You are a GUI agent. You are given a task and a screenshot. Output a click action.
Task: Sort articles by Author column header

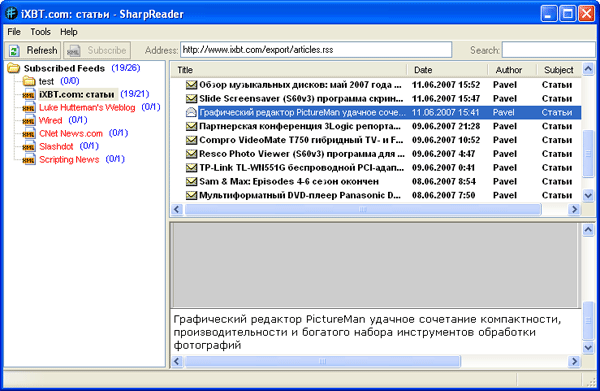point(512,70)
